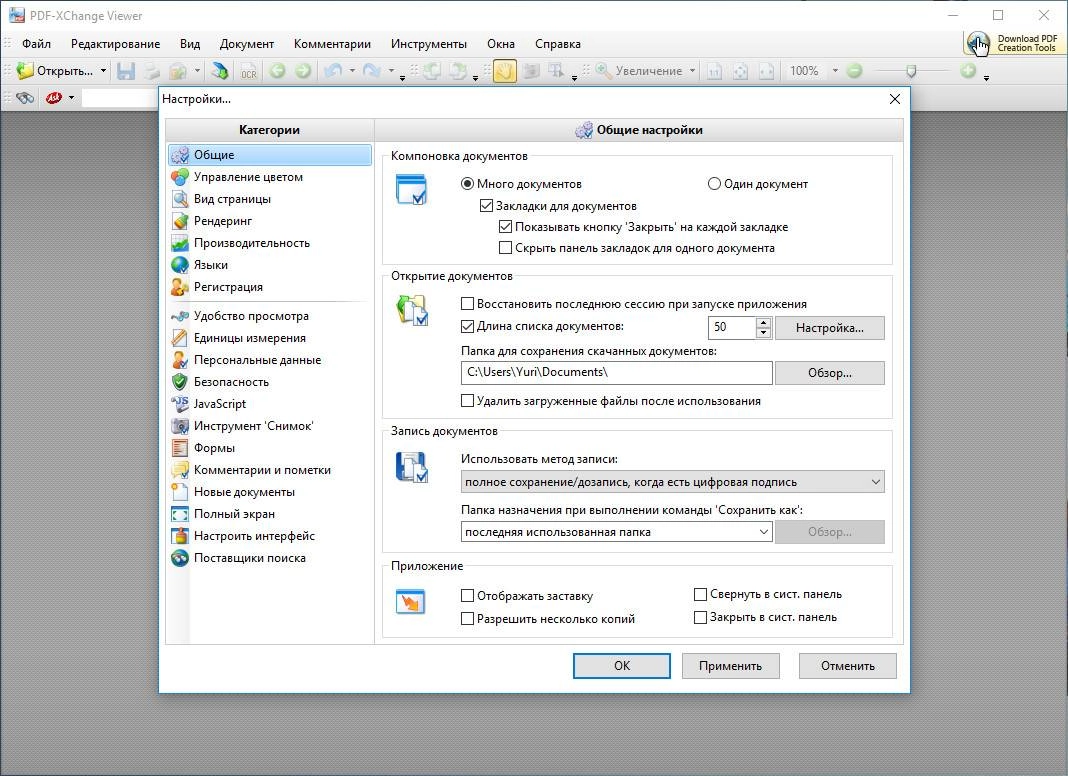This screenshot has width=1068, height=776.
Task: Click the Undo arrow toolbar icon
Action: pyautogui.click(x=333, y=71)
